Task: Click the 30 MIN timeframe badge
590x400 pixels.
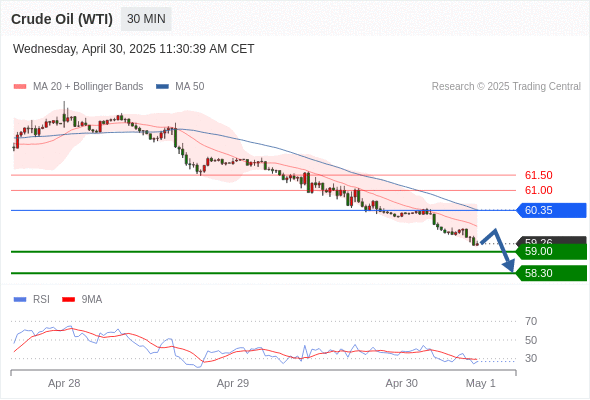Action: pyautogui.click(x=146, y=19)
